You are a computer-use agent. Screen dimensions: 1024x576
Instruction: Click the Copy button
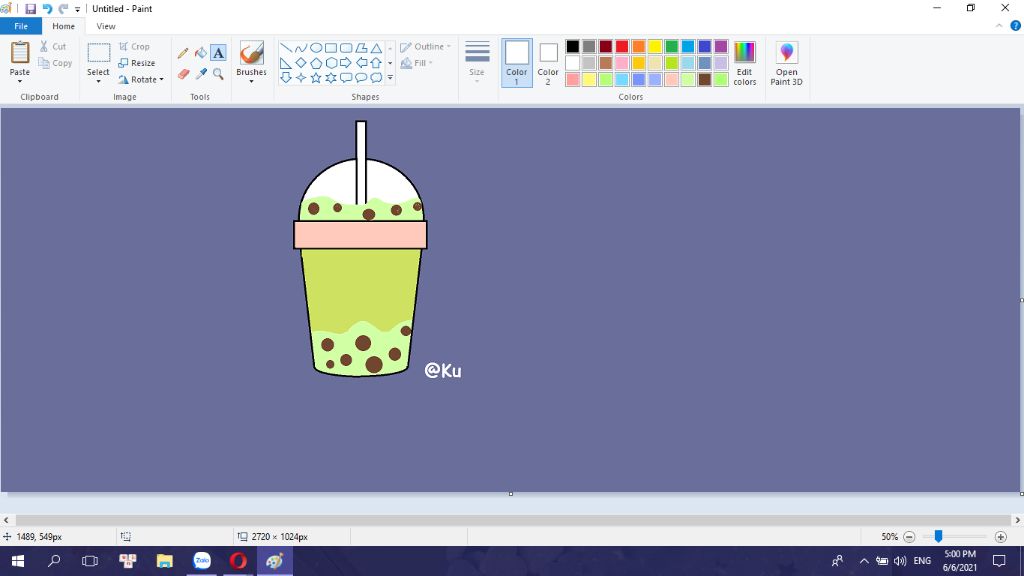[56, 63]
